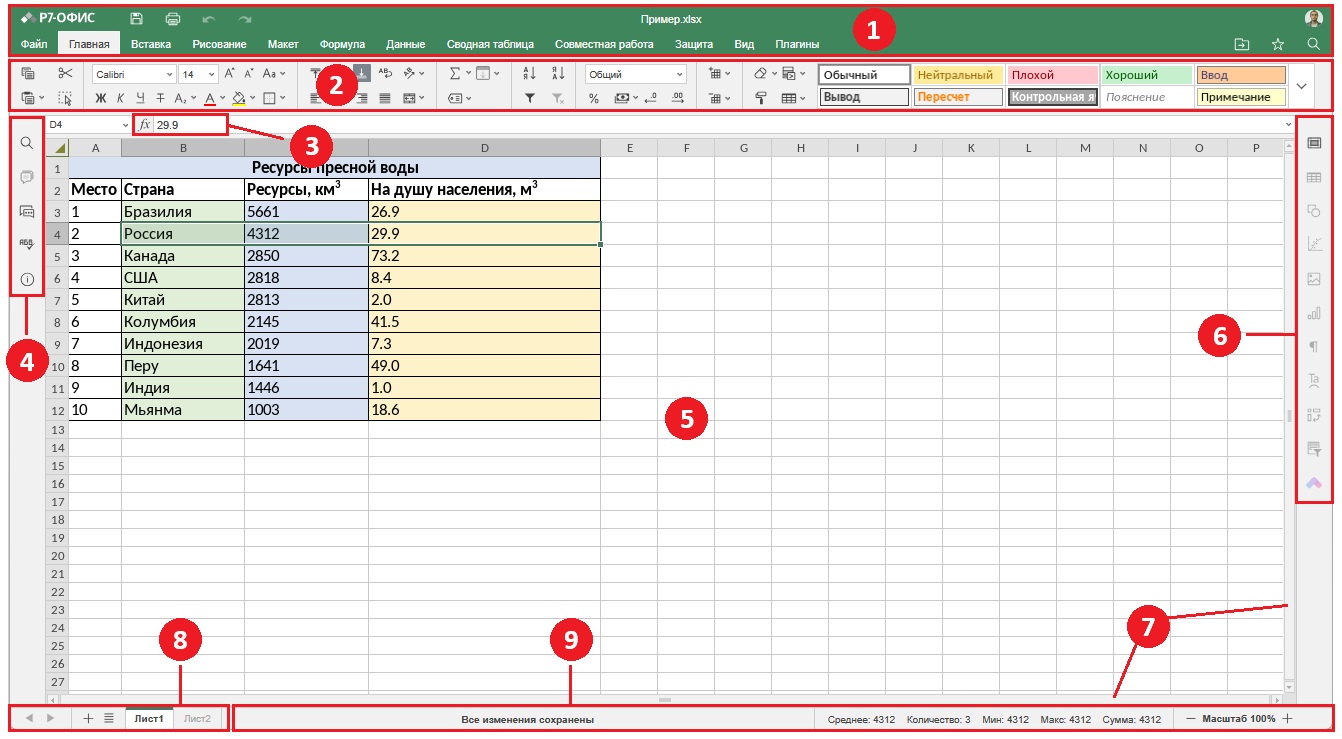1342x739 pixels.
Task: Click the Save icon in the title bar
Action: (136, 19)
